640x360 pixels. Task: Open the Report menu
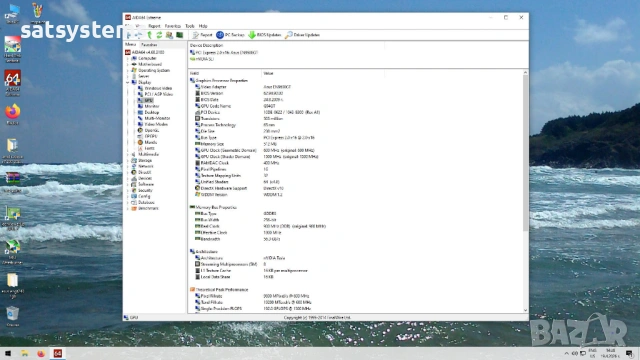click(154, 26)
